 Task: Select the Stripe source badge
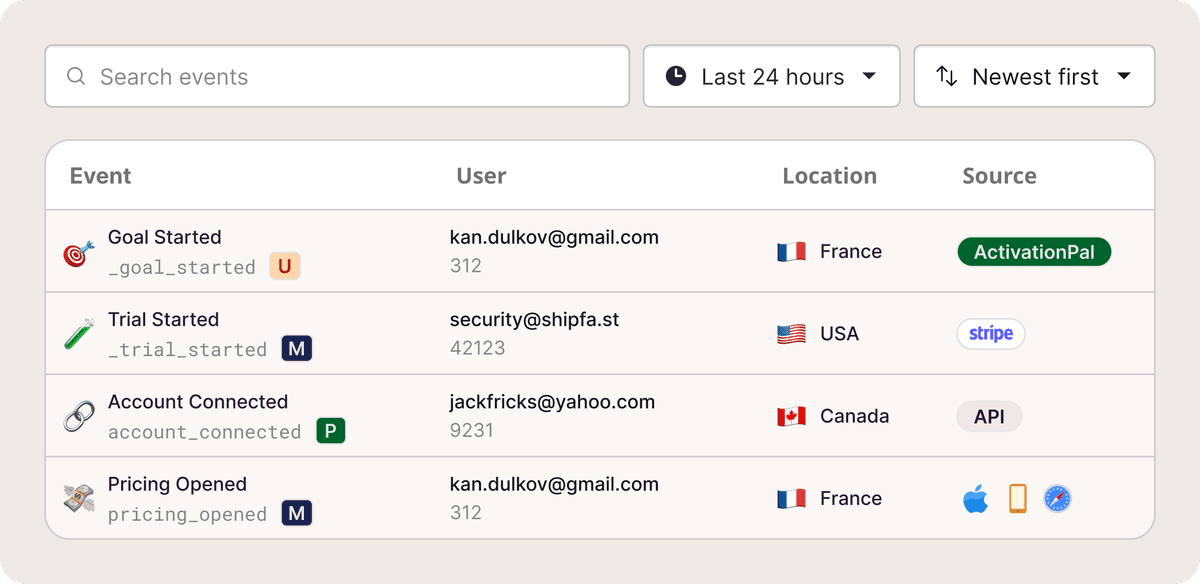[991, 334]
